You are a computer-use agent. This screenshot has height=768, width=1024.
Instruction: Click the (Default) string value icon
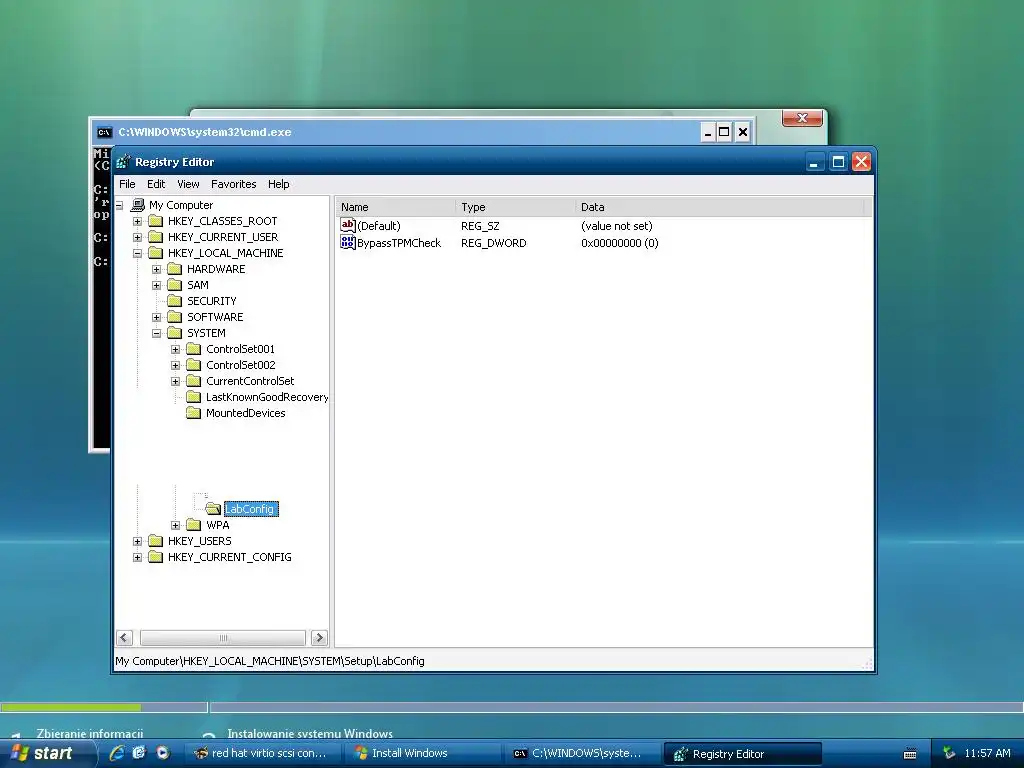[x=347, y=225]
